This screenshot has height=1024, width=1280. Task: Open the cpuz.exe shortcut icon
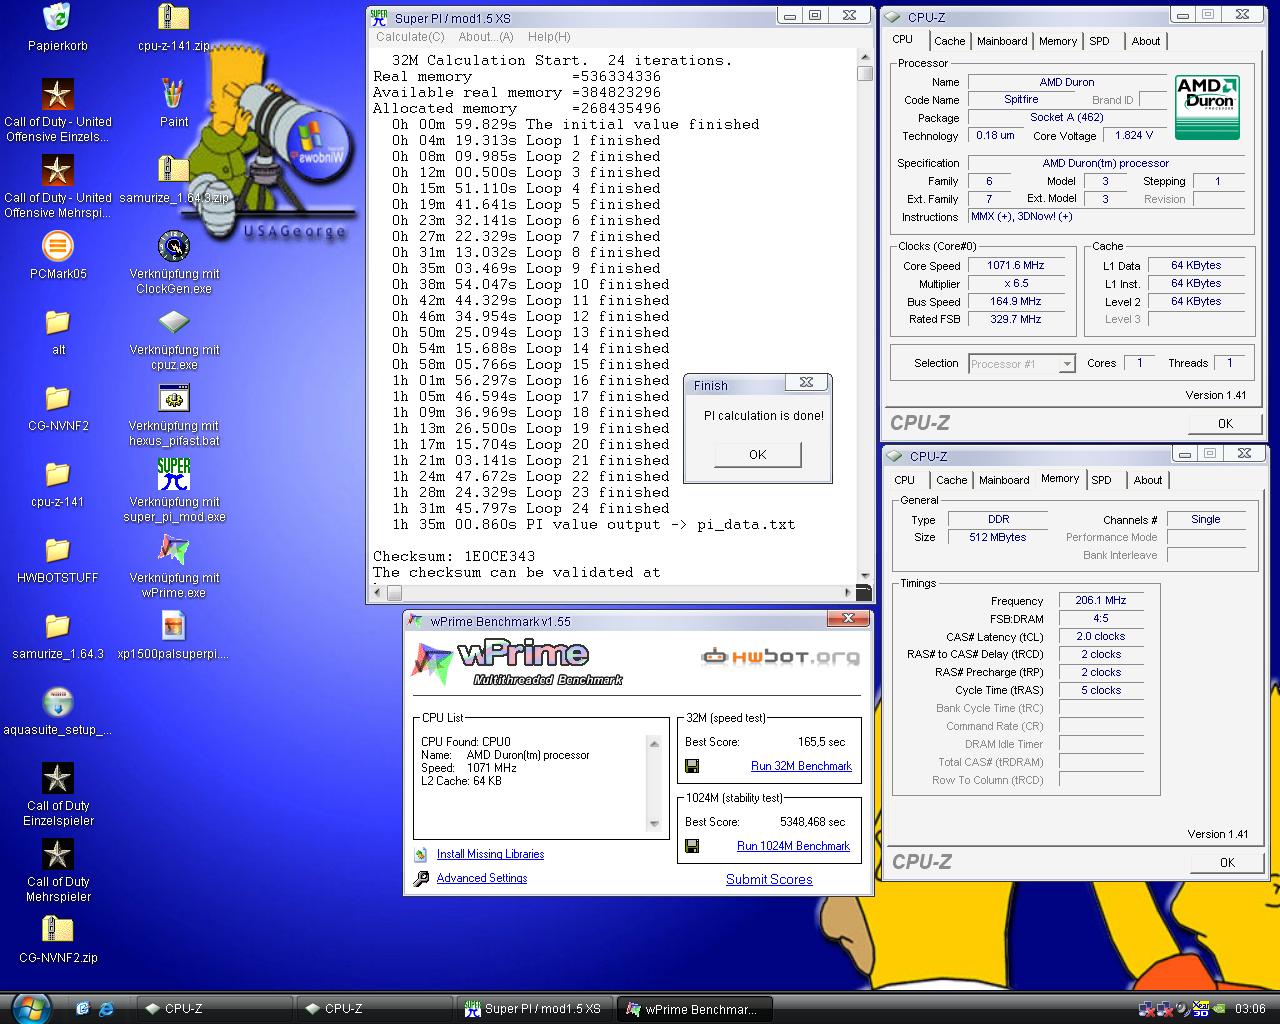[x=173, y=322]
